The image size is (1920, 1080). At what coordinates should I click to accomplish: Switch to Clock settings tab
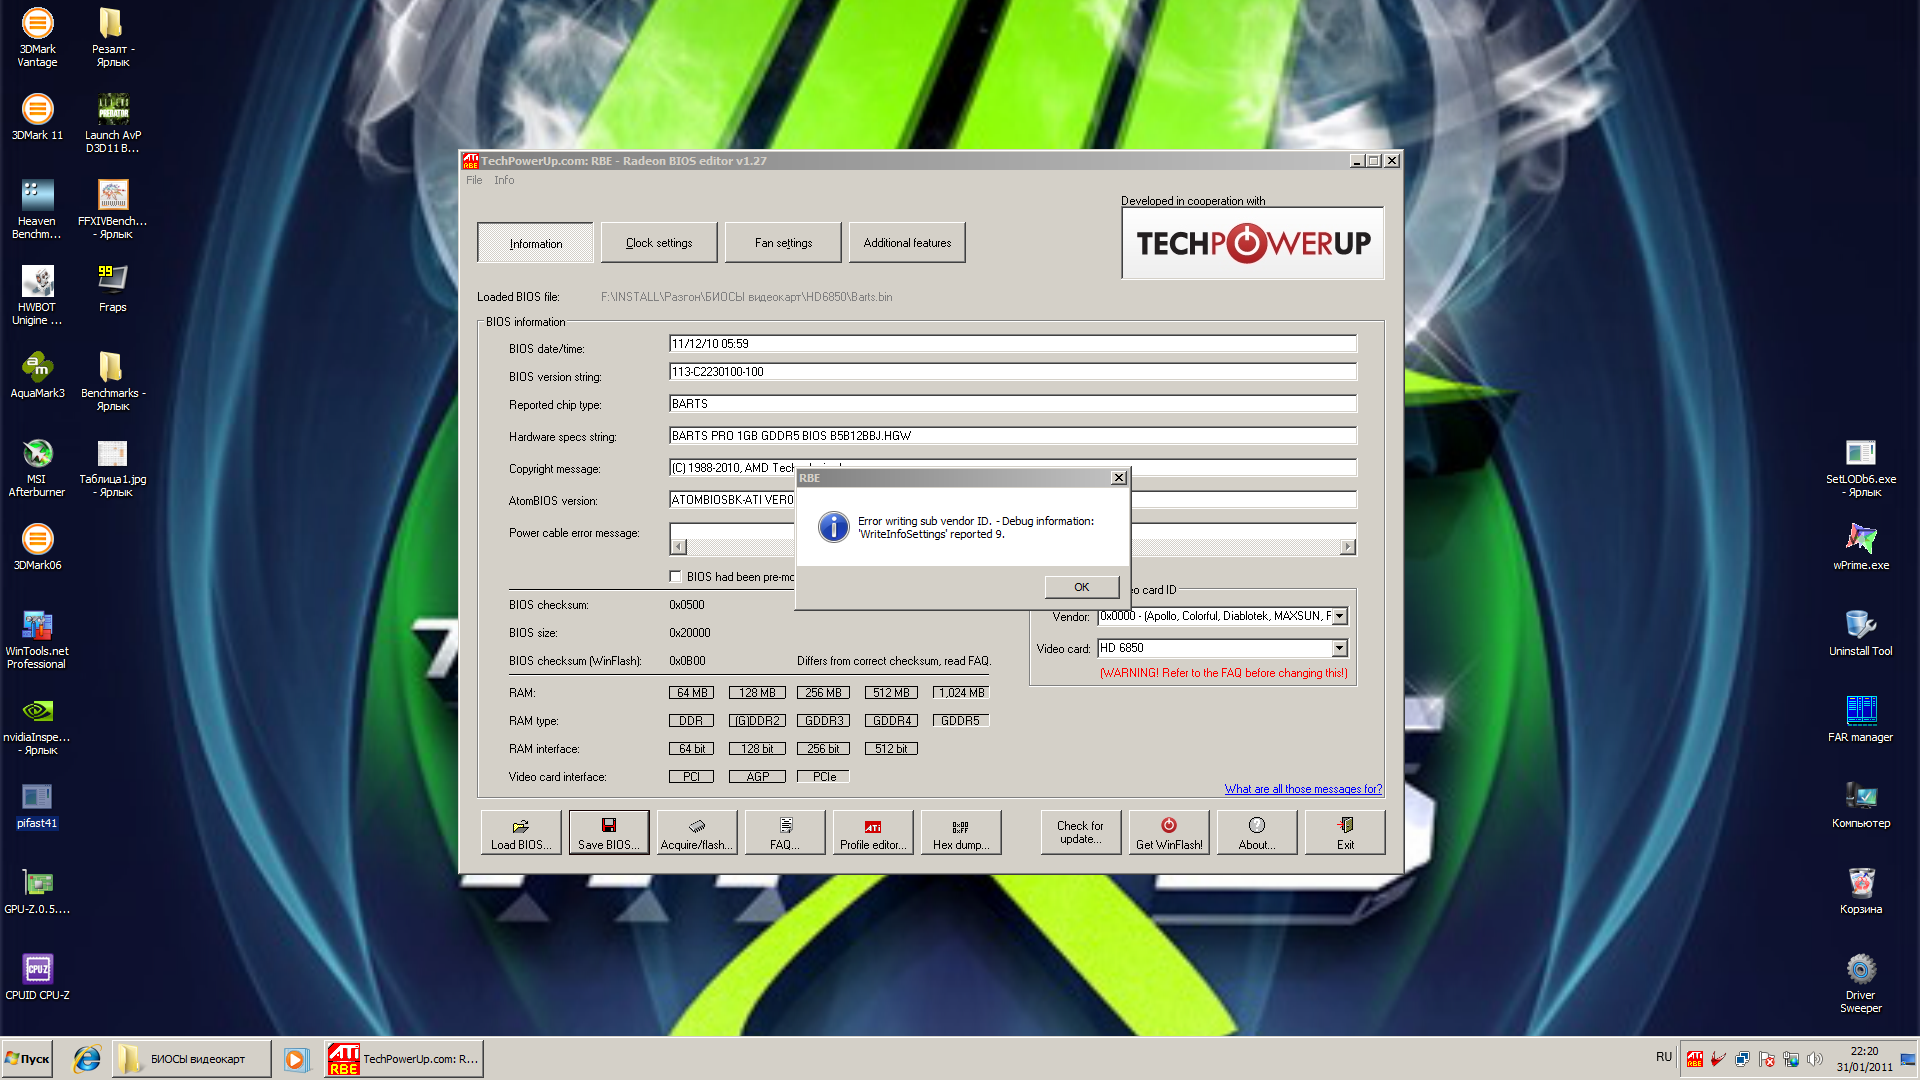(659, 243)
